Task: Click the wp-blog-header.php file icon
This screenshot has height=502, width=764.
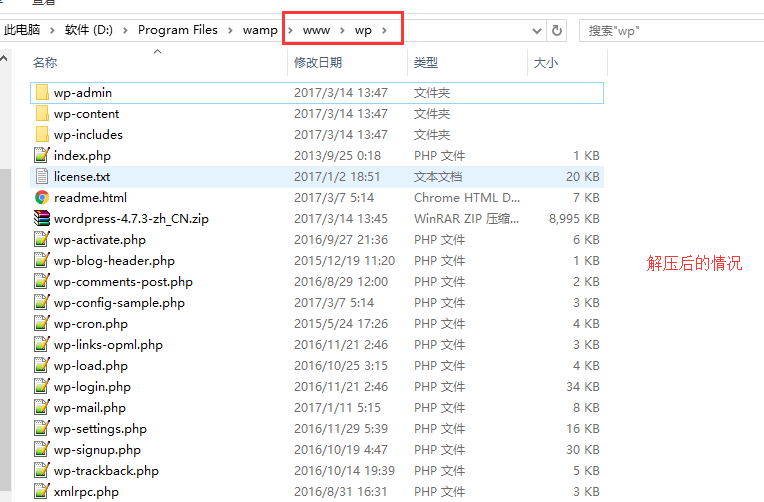Action: click(42, 260)
